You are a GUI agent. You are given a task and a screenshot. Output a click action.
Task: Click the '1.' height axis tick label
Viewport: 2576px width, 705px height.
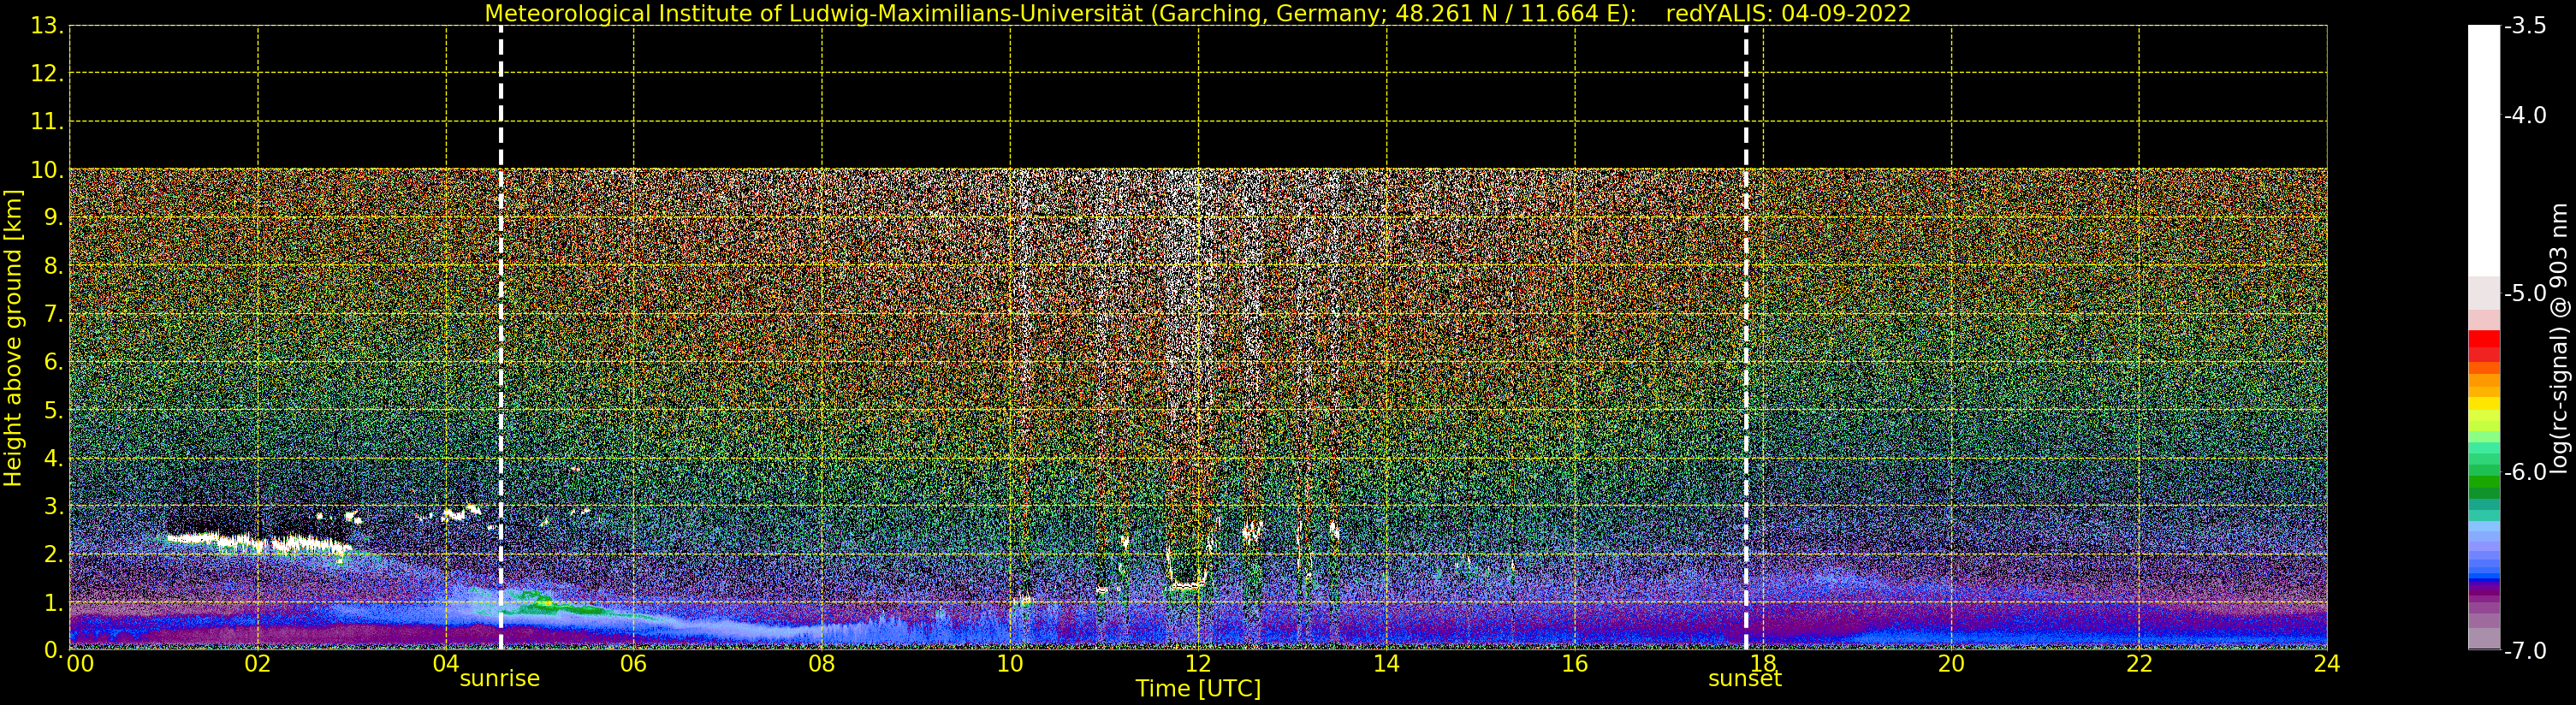point(53,602)
